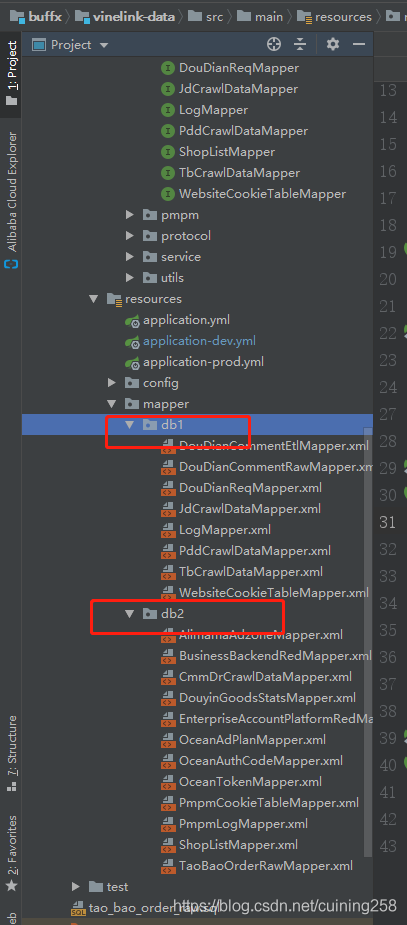The width and height of the screenshot is (407, 925).
Task: Open the Project view dropdown
Action: coord(104,45)
